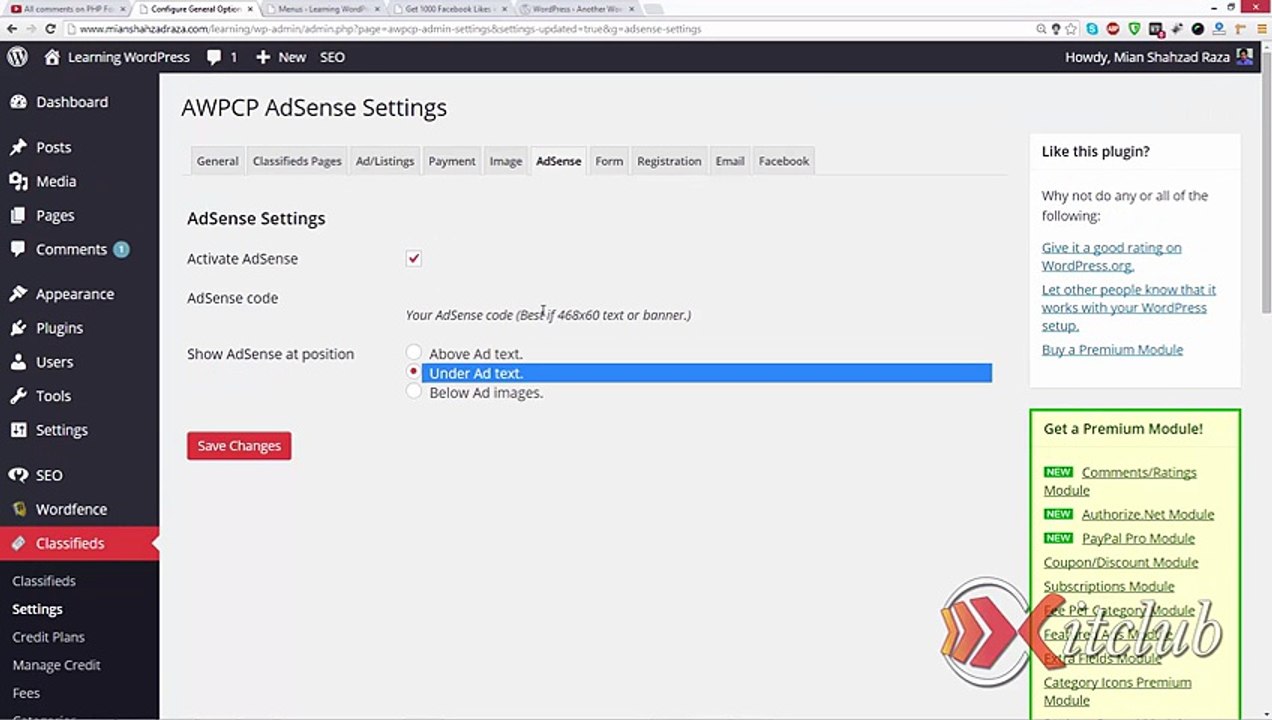Click the lightbulb extension icon in address bar
The image size is (1272, 720).
tap(1056, 29)
